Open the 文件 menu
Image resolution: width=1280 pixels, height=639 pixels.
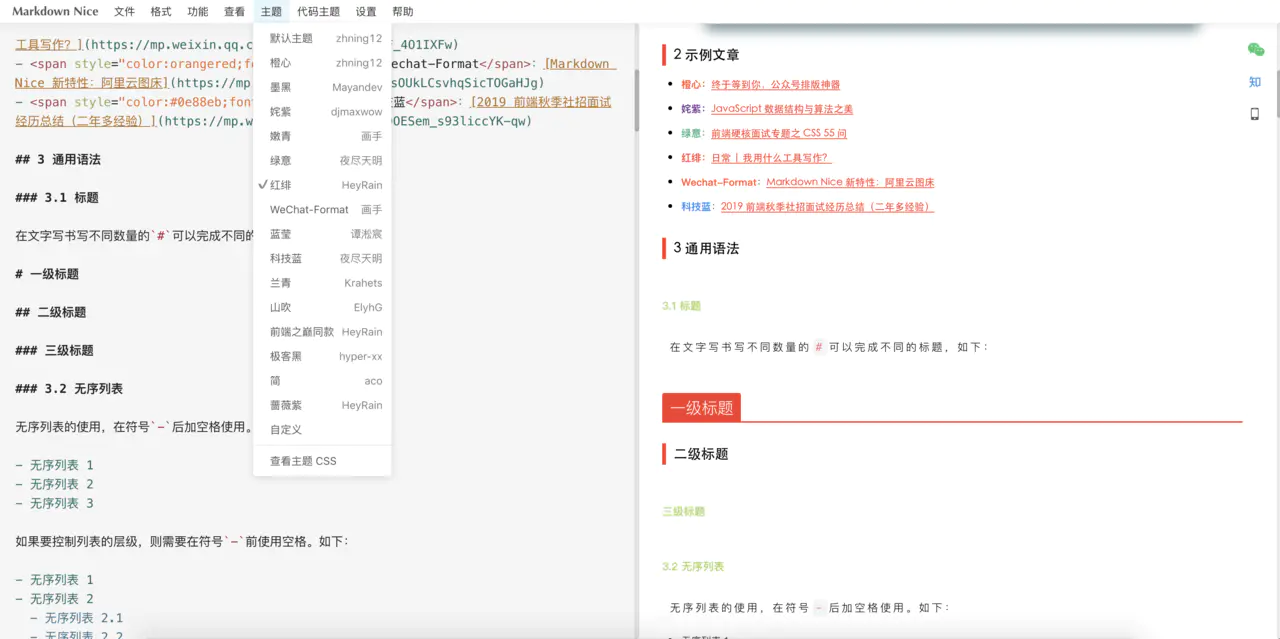pos(124,12)
